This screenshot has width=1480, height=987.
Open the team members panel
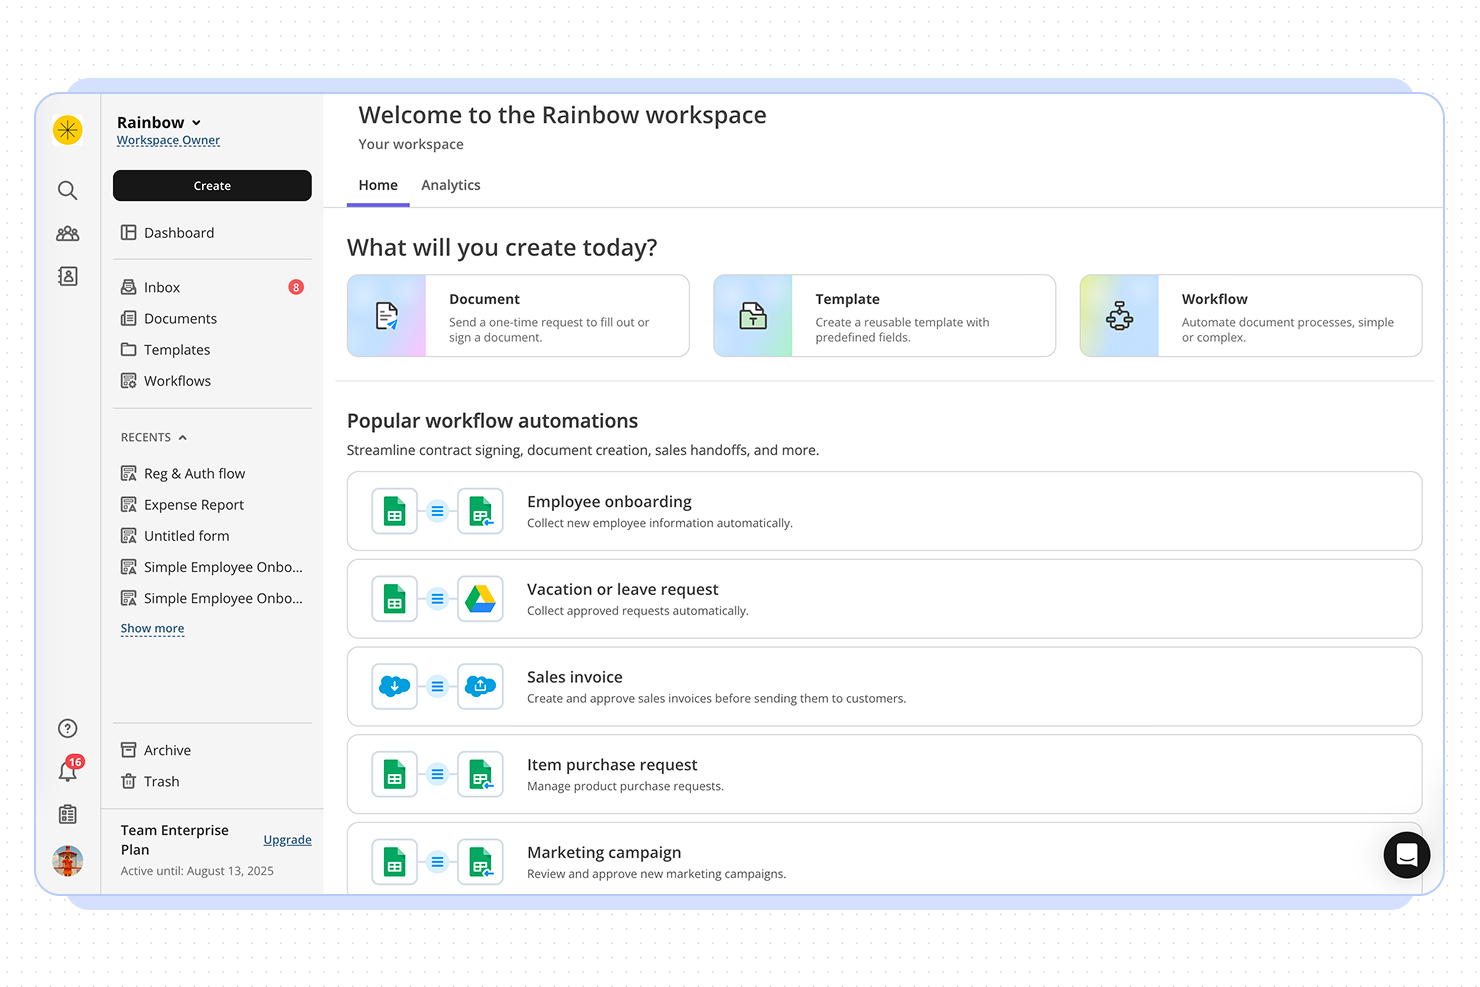[x=67, y=233]
